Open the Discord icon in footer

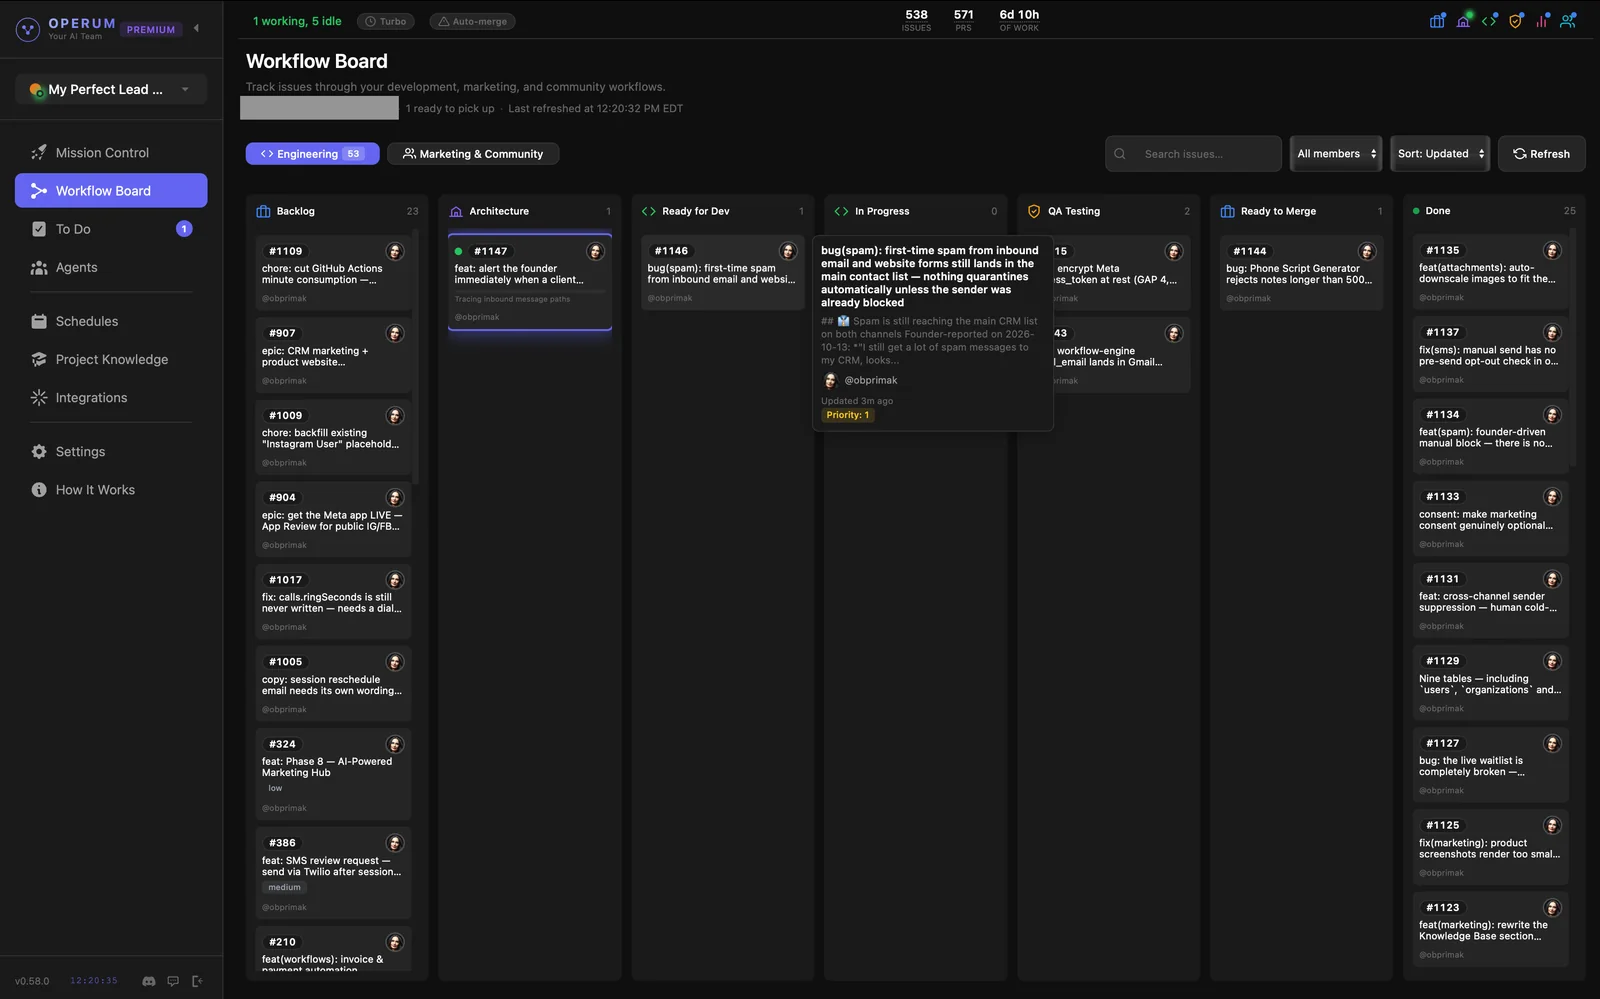[149, 981]
